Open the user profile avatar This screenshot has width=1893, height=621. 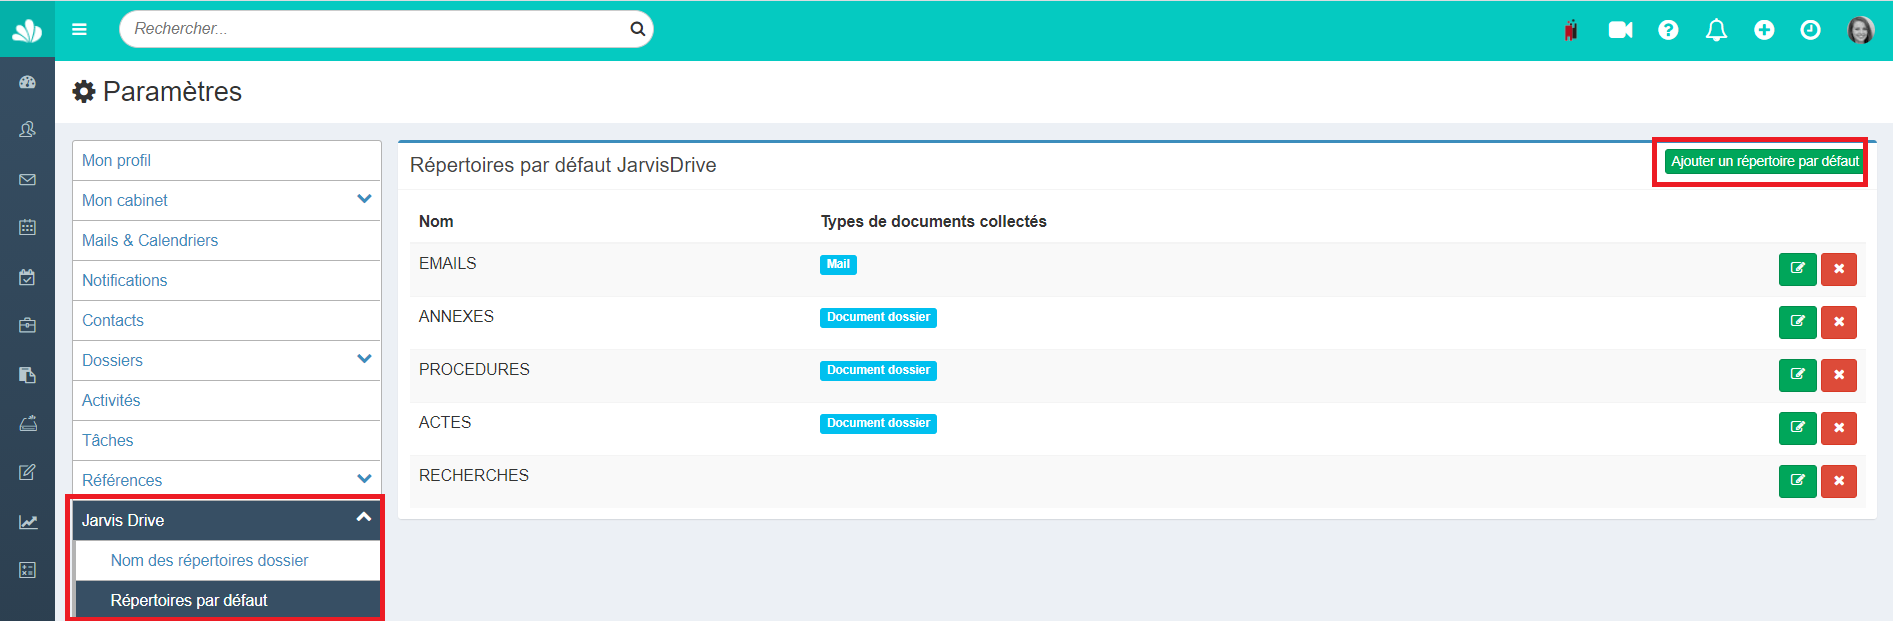(x=1860, y=30)
